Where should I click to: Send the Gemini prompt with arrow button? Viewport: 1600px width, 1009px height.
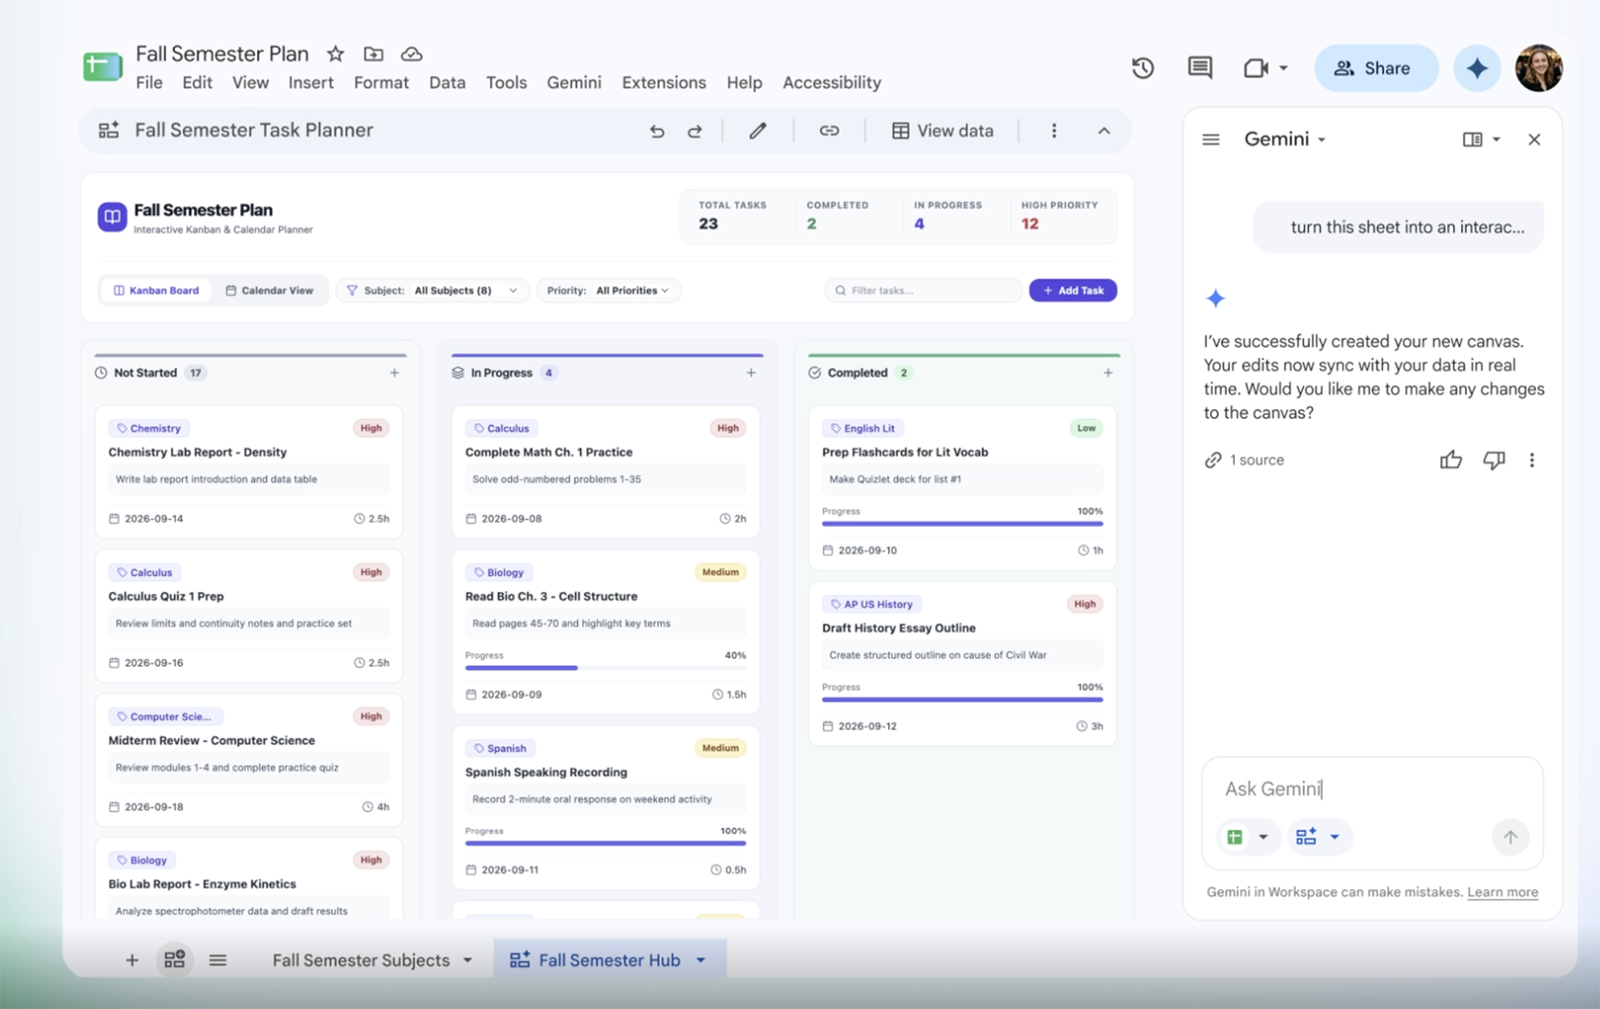point(1510,837)
